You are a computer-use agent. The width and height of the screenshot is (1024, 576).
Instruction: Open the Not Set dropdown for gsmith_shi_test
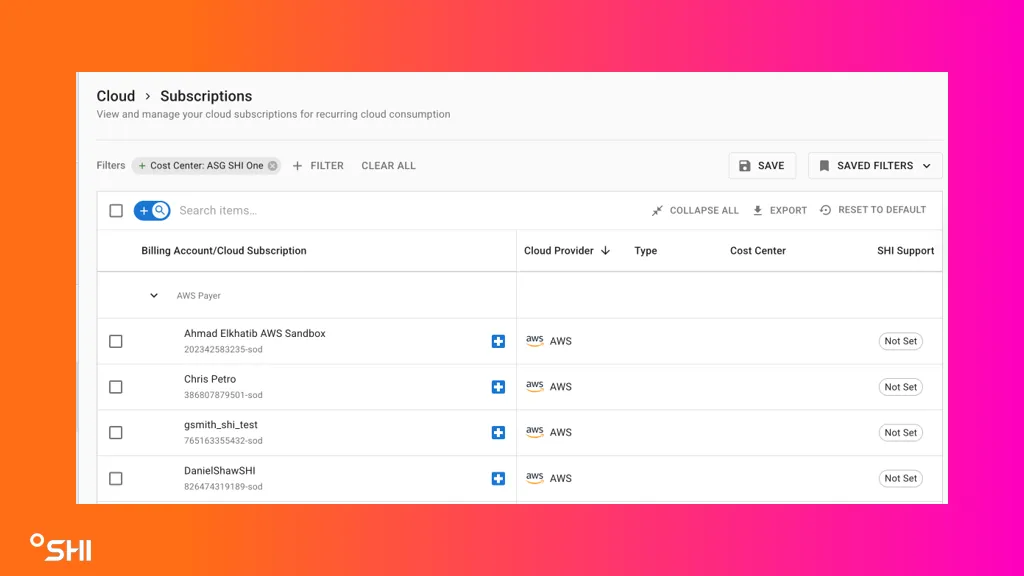click(x=901, y=432)
